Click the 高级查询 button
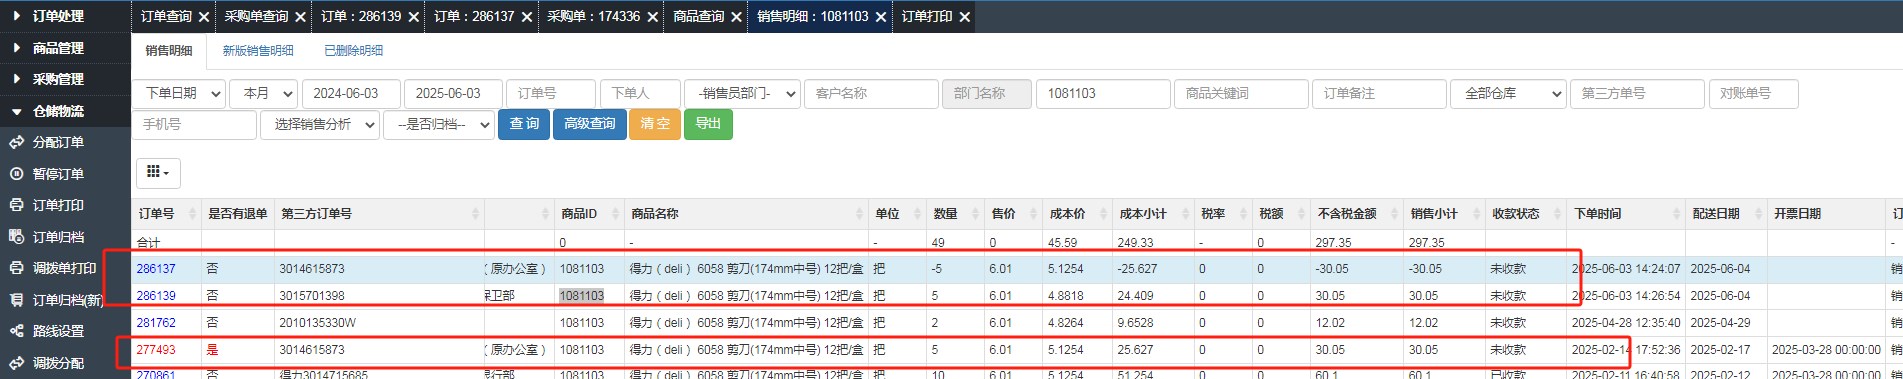1903x379 pixels. pos(589,124)
